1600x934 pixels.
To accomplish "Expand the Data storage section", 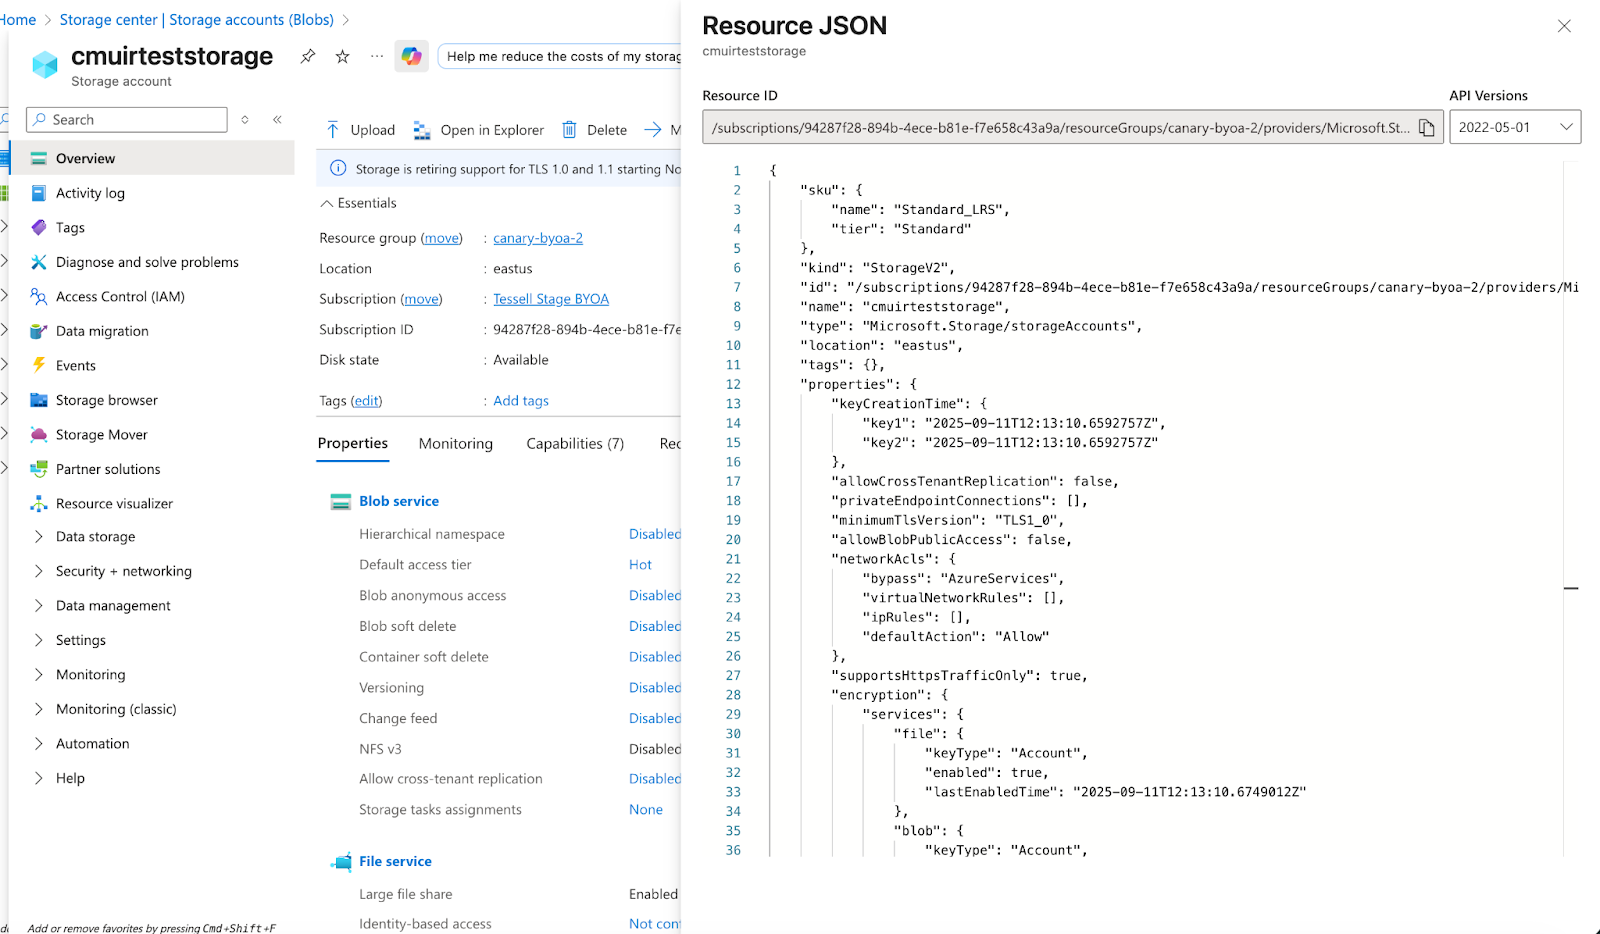I will pyautogui.click(x=95, y=537).
